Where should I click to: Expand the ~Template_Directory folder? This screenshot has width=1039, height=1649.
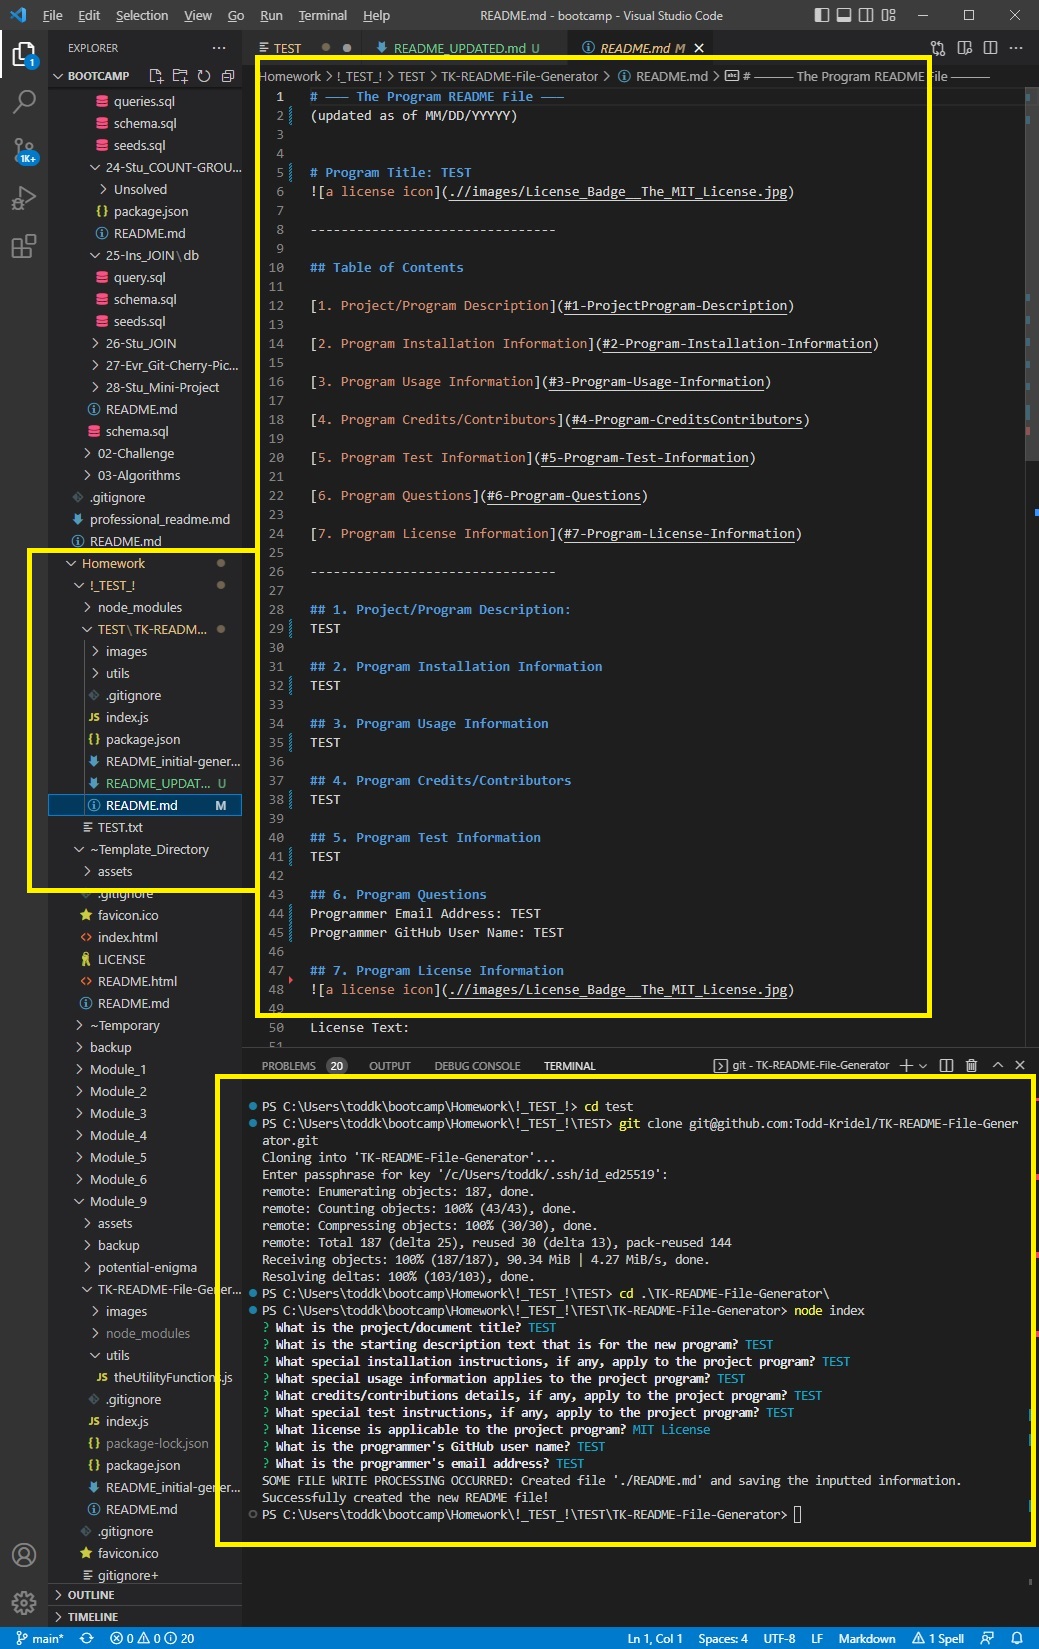pos(145,849)
